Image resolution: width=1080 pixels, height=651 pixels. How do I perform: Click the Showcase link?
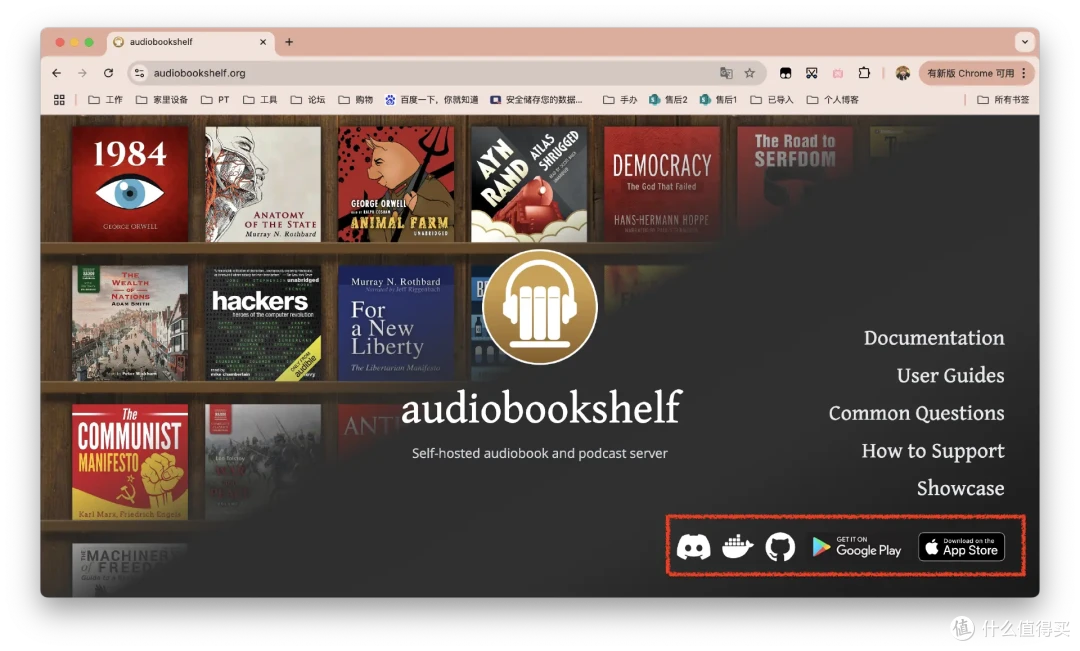(x=960, y=488)
